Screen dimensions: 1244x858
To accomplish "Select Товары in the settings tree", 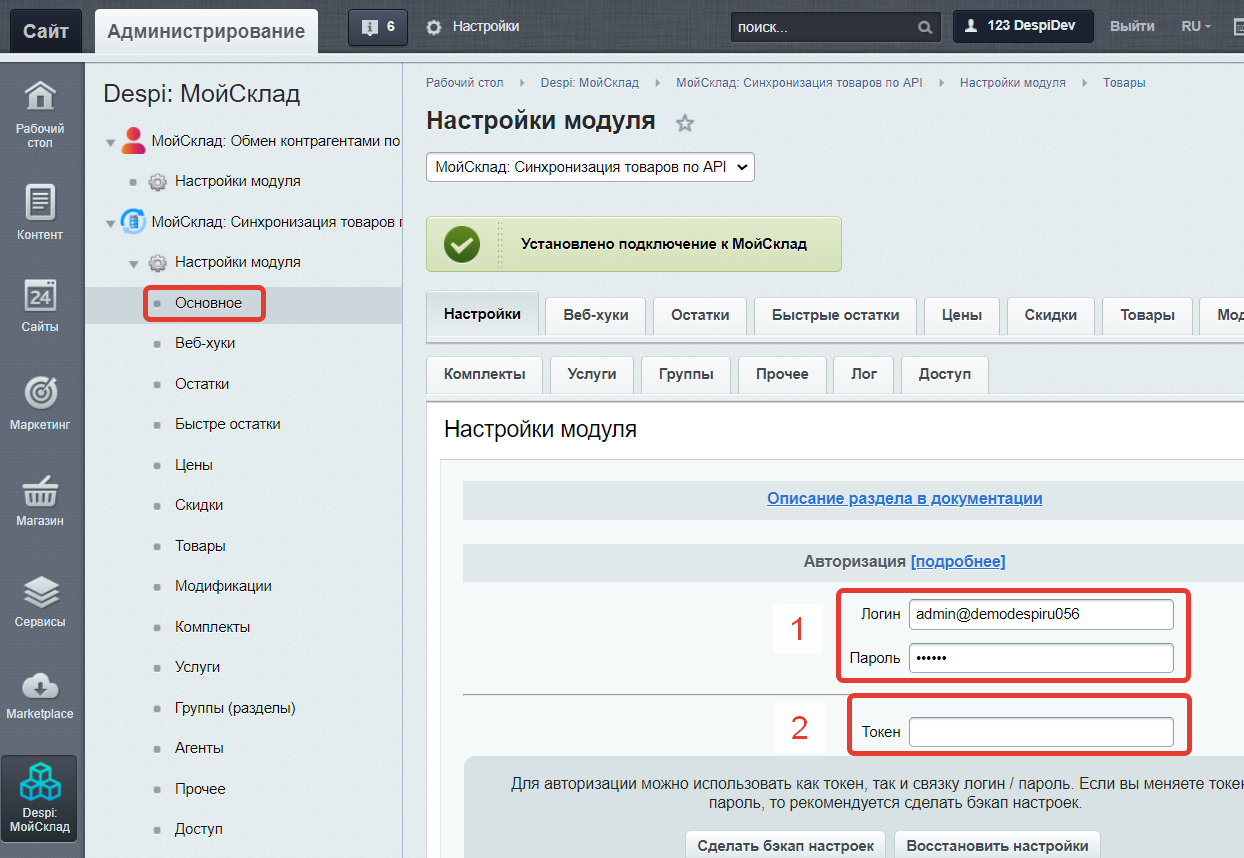I will 200,546.
